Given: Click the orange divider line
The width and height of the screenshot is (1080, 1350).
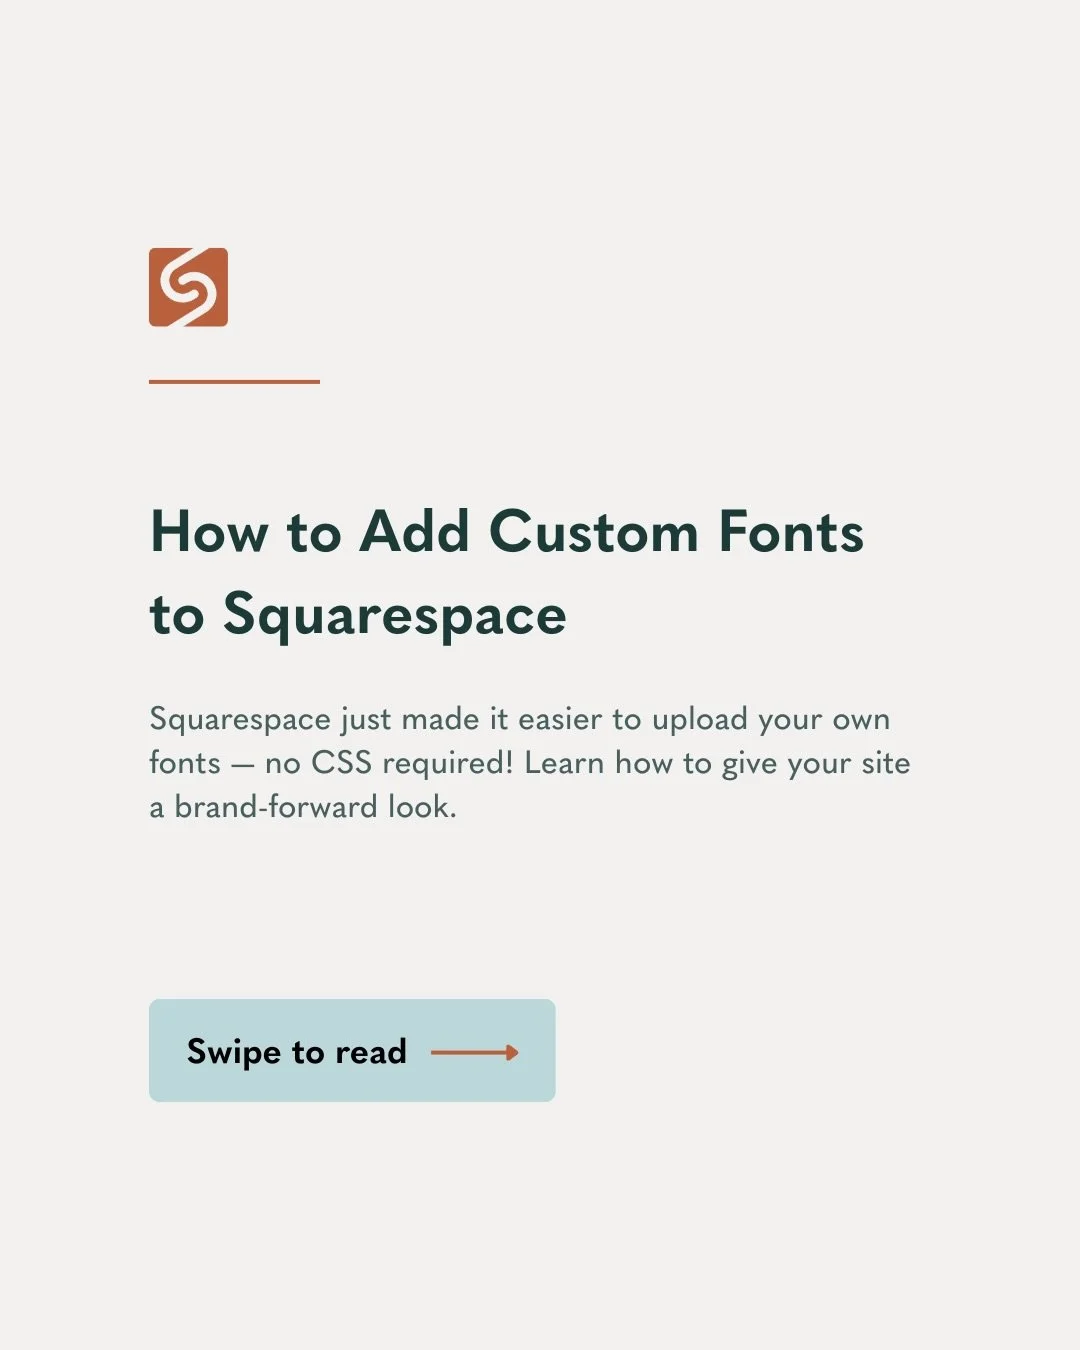Looking at the screenshot, I should [234, 380].
